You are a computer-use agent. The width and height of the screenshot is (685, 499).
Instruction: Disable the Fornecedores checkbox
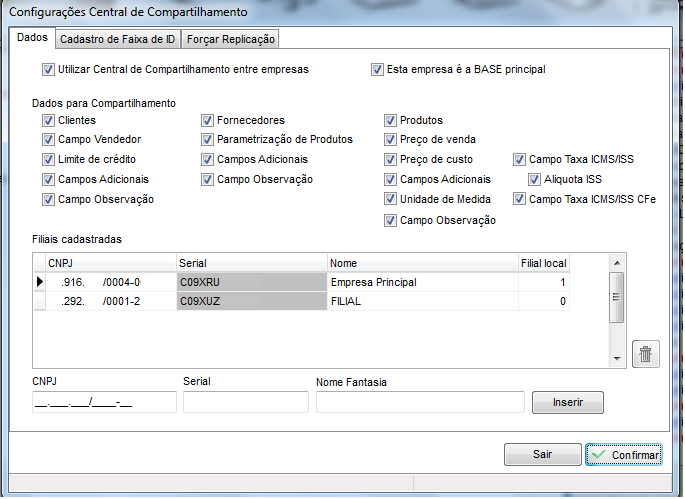[x=208, y=120]
